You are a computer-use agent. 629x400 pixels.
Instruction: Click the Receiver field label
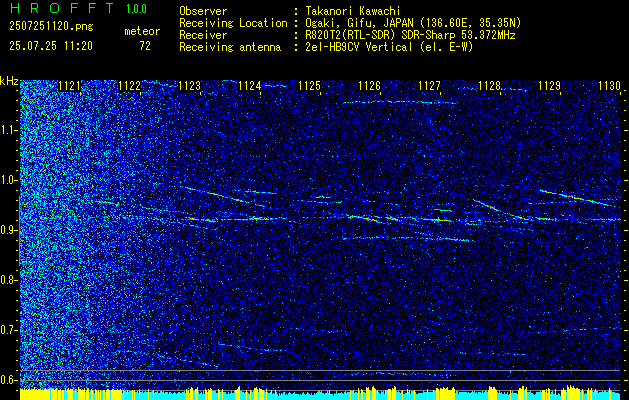point(203,35)
